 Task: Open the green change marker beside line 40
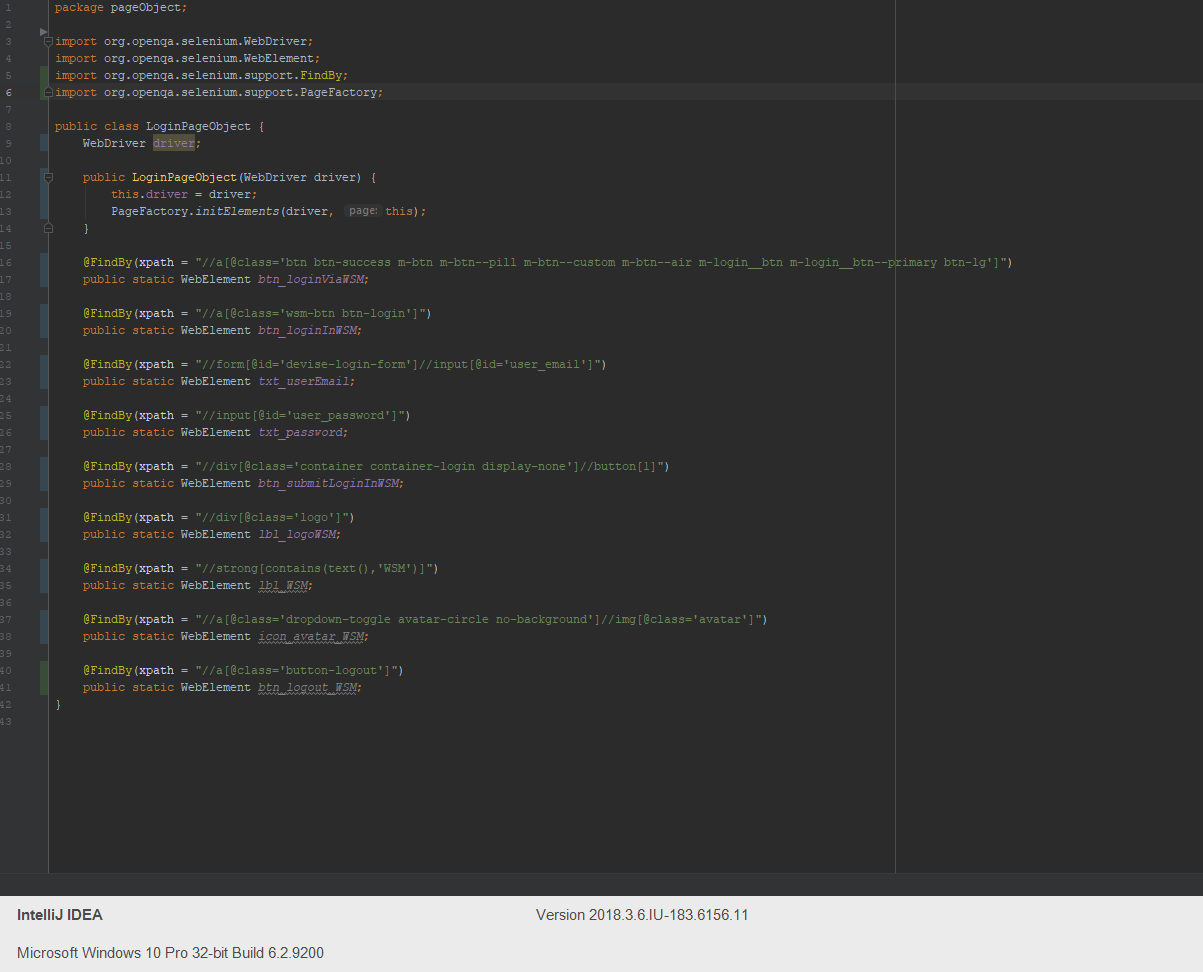click(x=44, y=678)
